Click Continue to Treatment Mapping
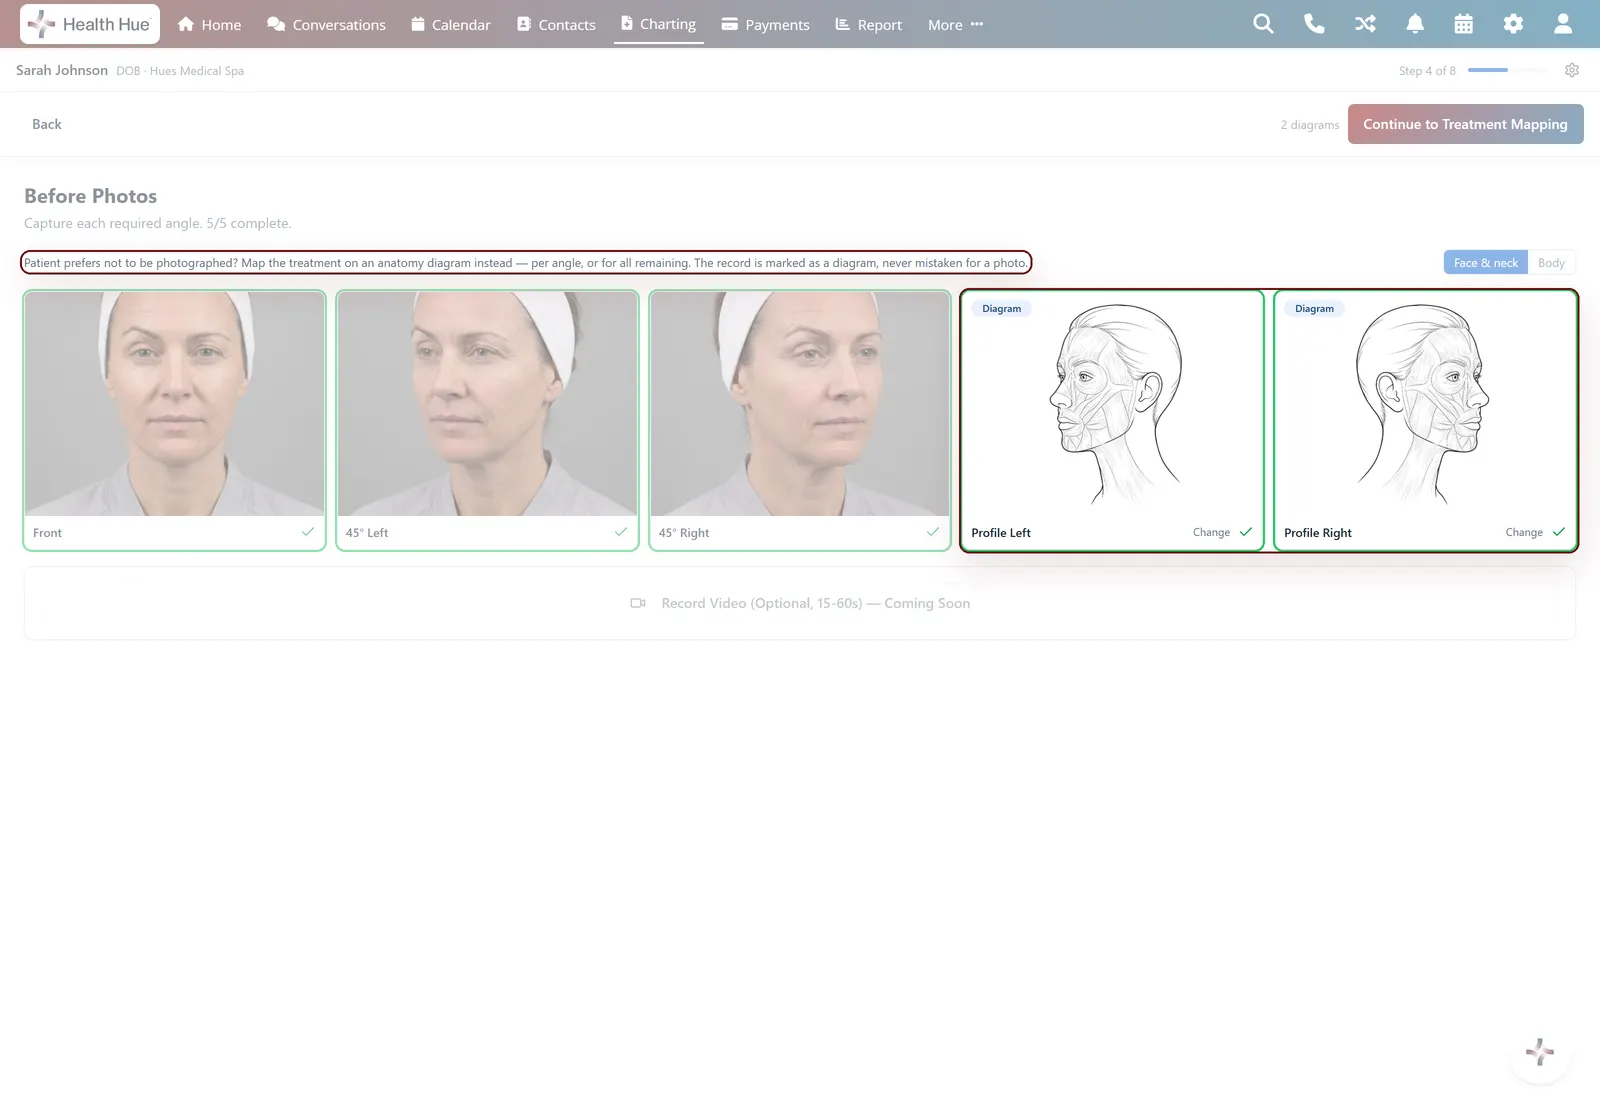The height and width of the screenshot is (1100, 1600). click(1465, 124)
